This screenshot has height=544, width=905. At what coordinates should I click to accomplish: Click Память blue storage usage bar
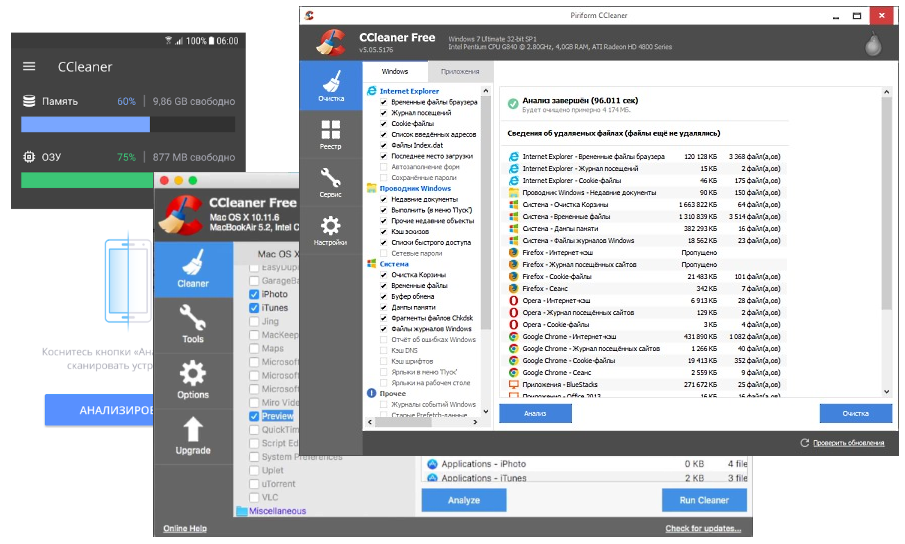(85, 124)
